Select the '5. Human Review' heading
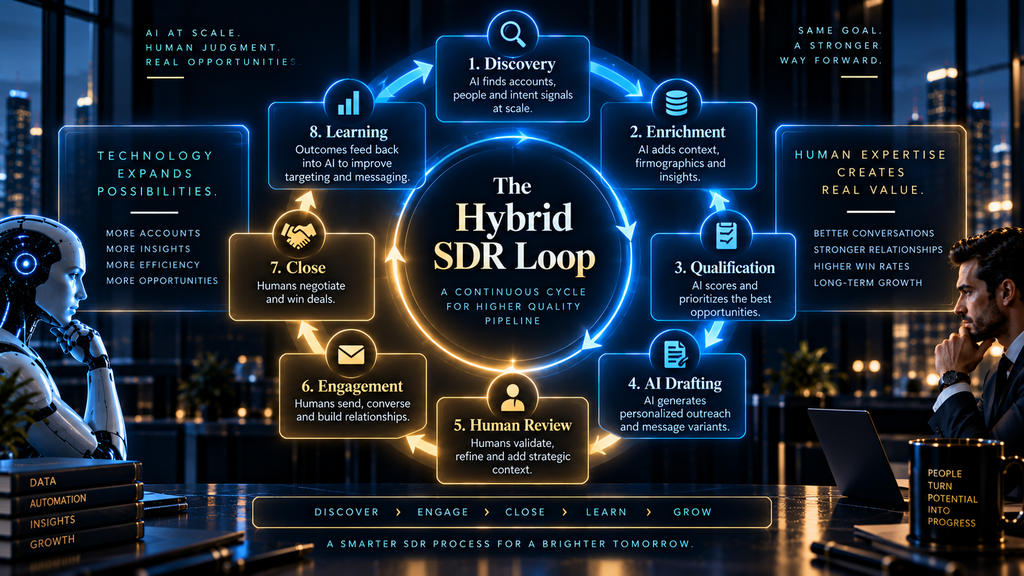Image resolution: width=1024 pixels, height=576 pixels. 513,425
